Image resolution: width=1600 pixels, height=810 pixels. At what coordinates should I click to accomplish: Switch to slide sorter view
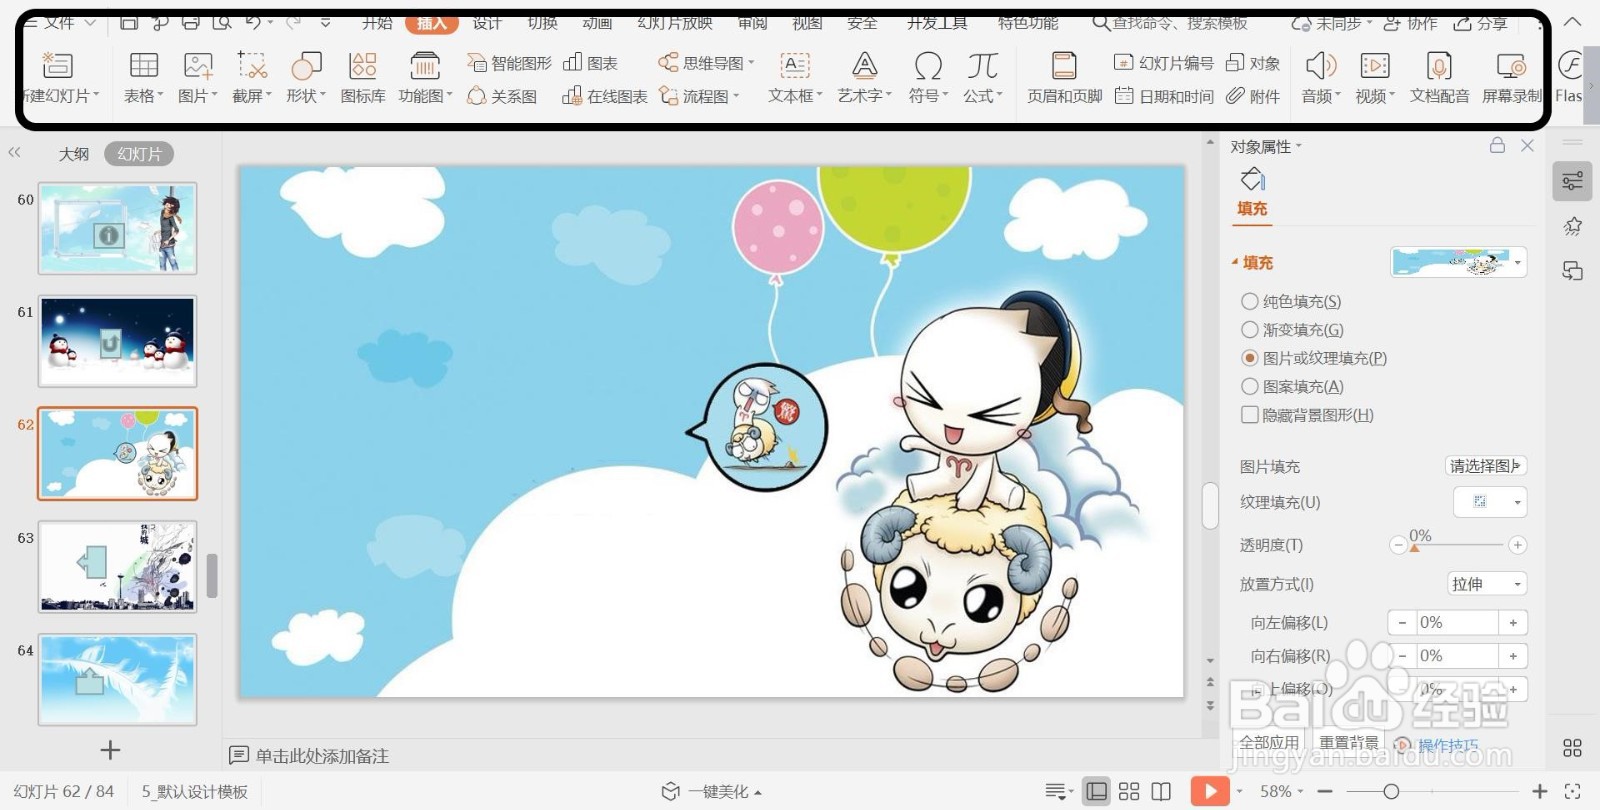pos(1129,792)
